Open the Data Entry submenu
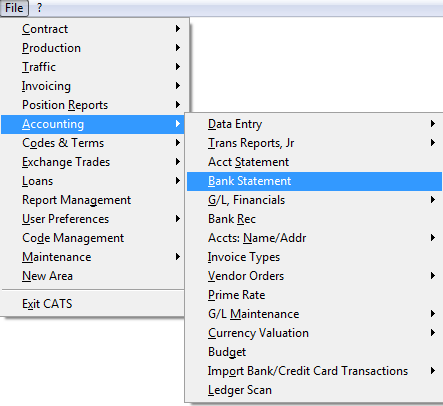This screenshot has height=406, width=443. pyautogui.click(x=314, y=124)
